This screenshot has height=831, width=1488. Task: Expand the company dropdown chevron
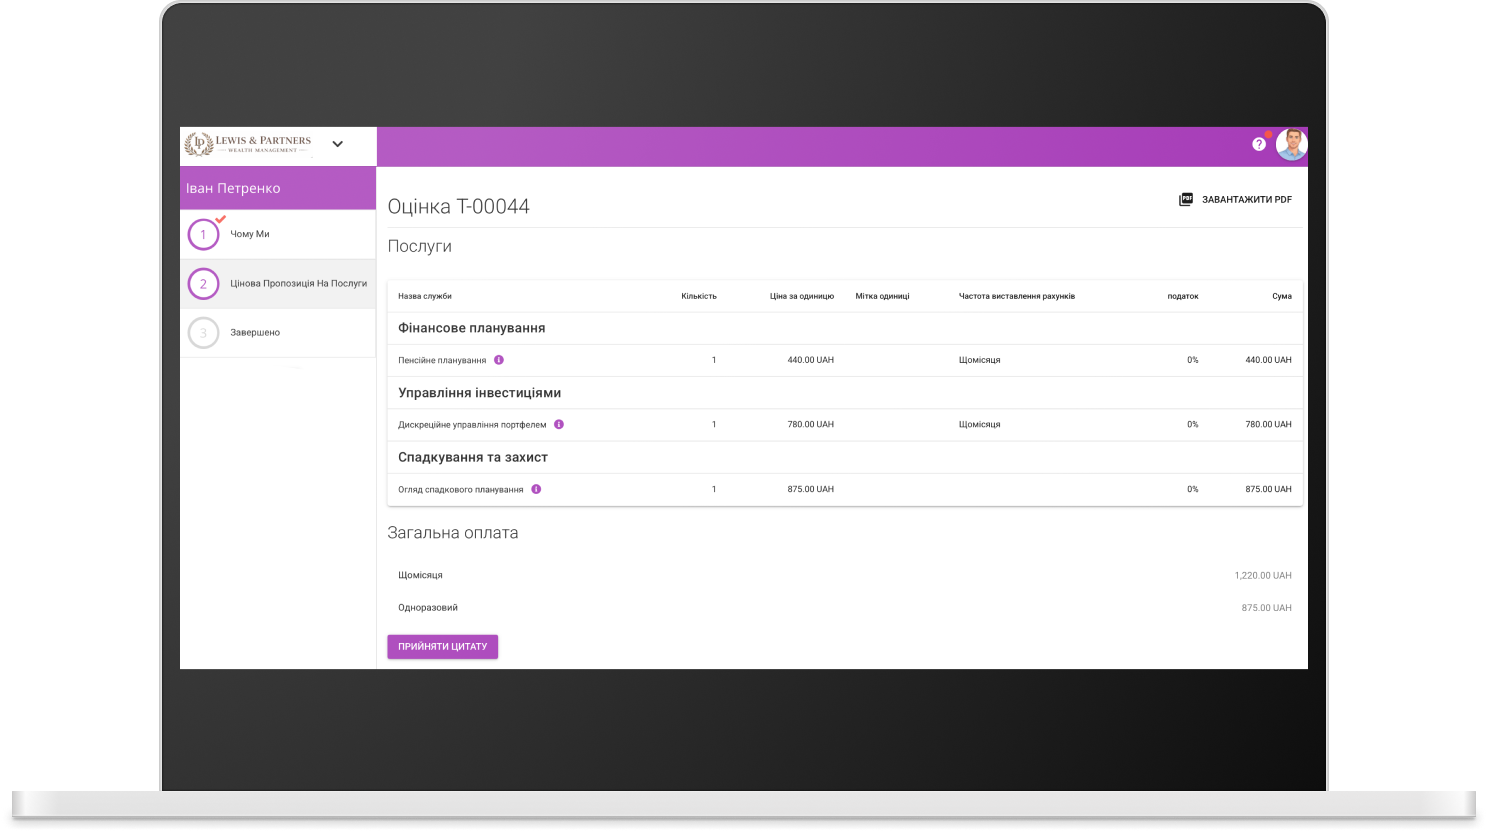point(338,144)
